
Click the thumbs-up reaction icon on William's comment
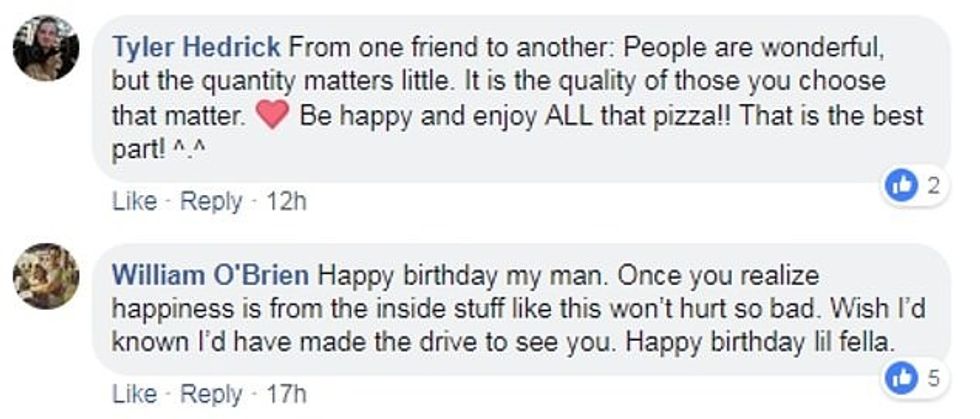coord(902,377)
